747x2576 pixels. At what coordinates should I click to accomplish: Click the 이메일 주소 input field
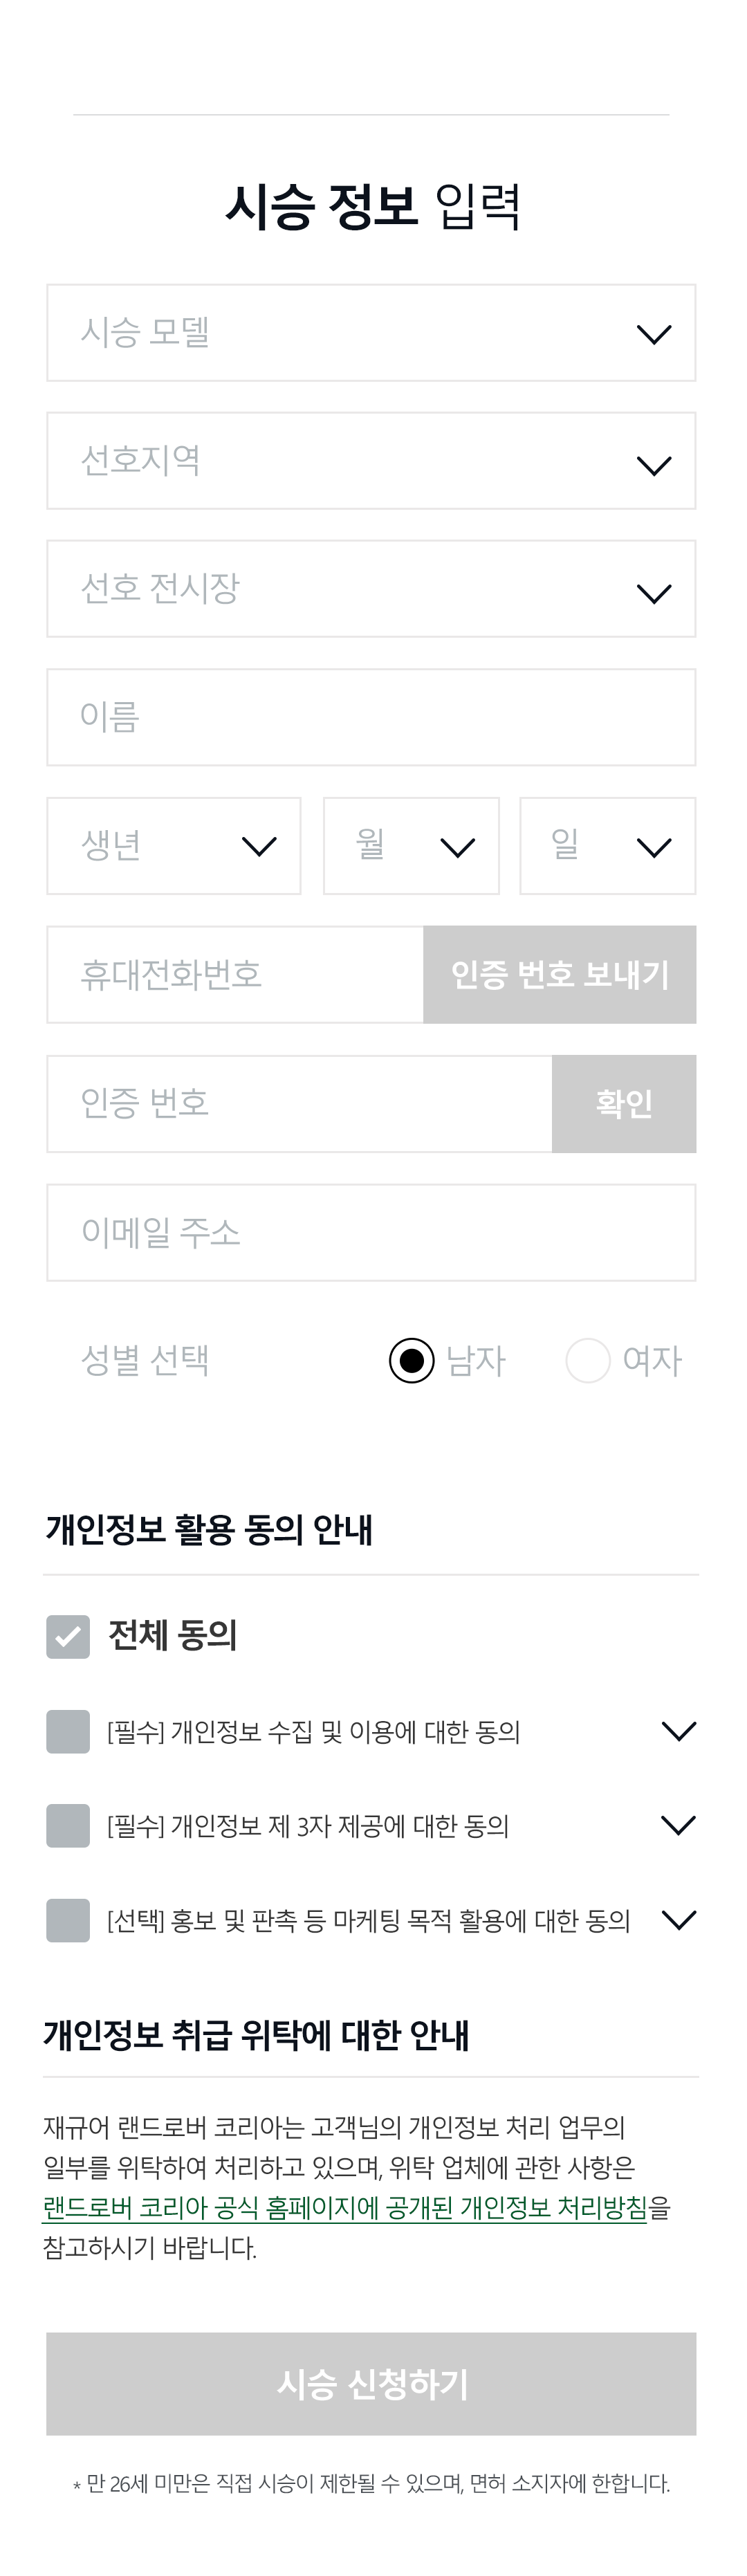[371, 1233]
